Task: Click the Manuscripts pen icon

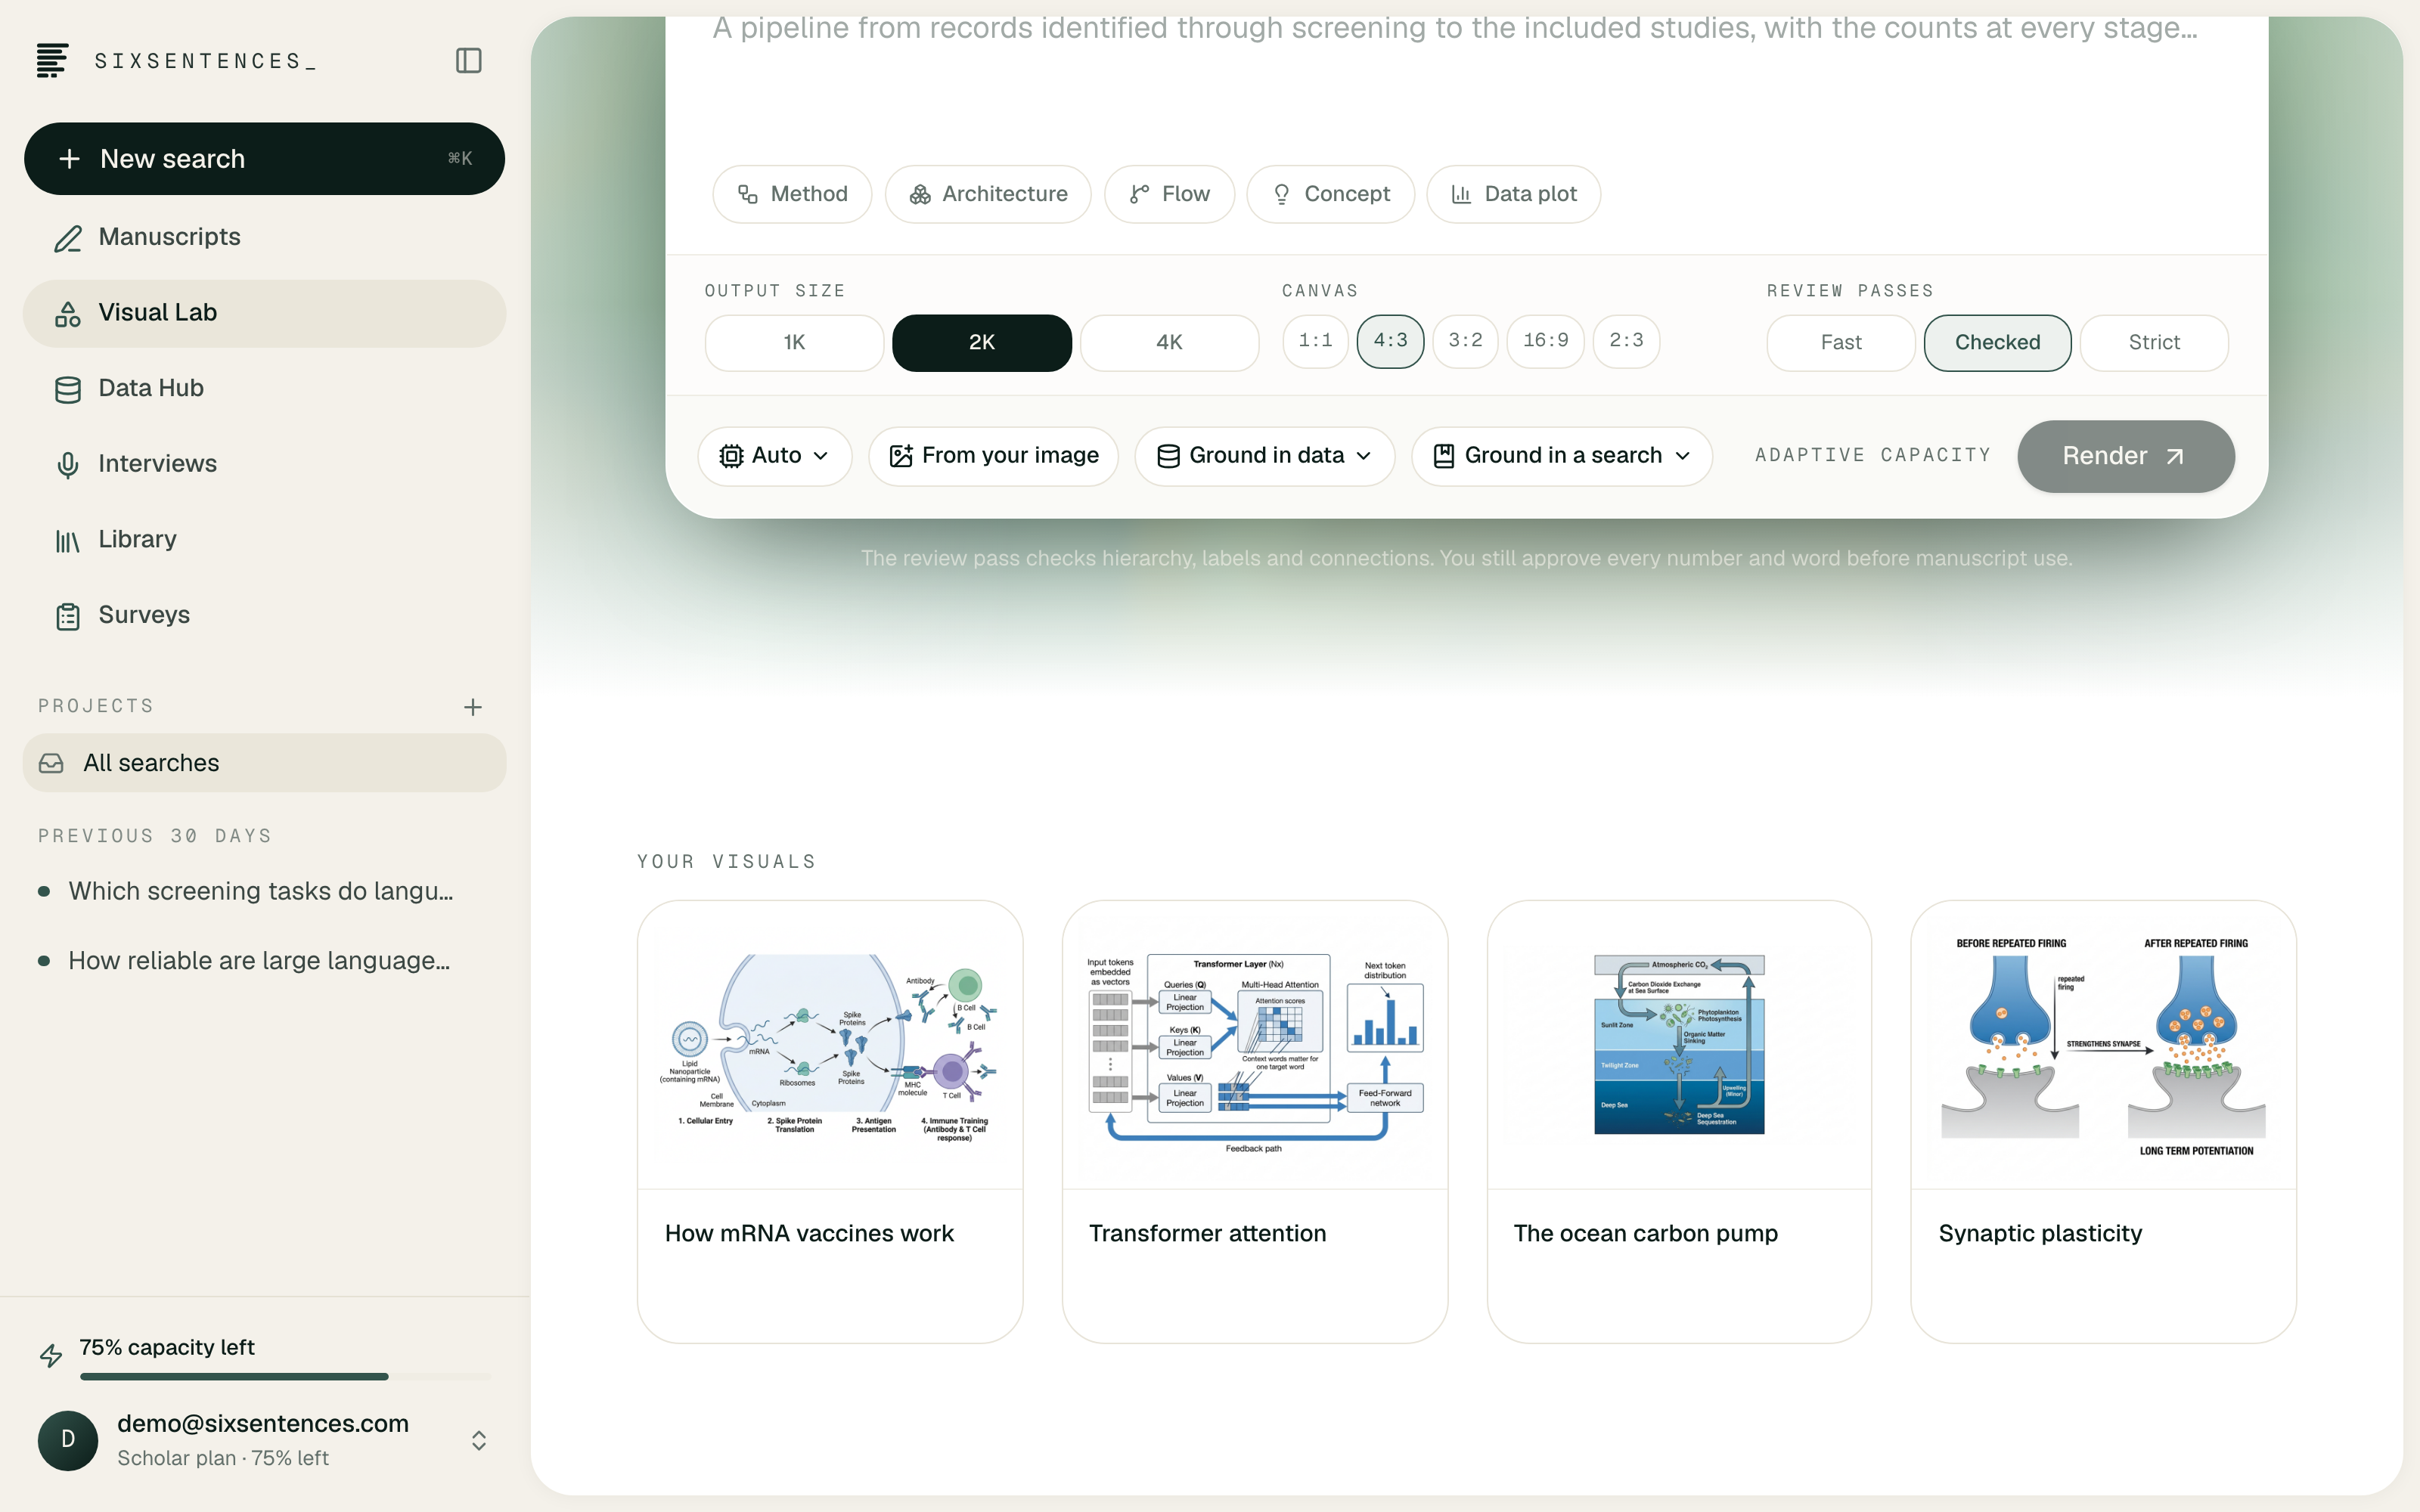Action: [x=68, y=238]
